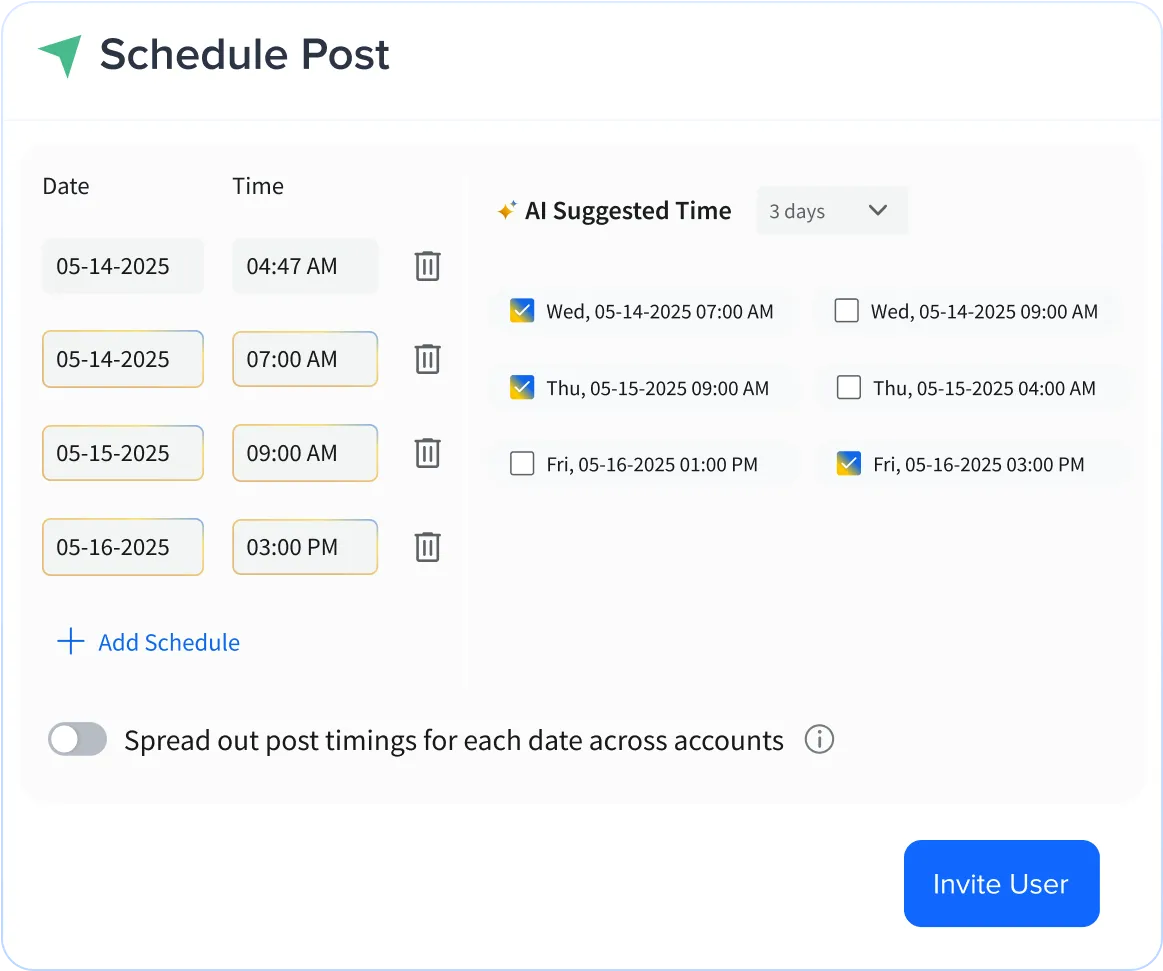Delete the 03:00 PM schedule entry
Image resolution: width=1163 pixels, height=971 pixels.
coord(427,547)
